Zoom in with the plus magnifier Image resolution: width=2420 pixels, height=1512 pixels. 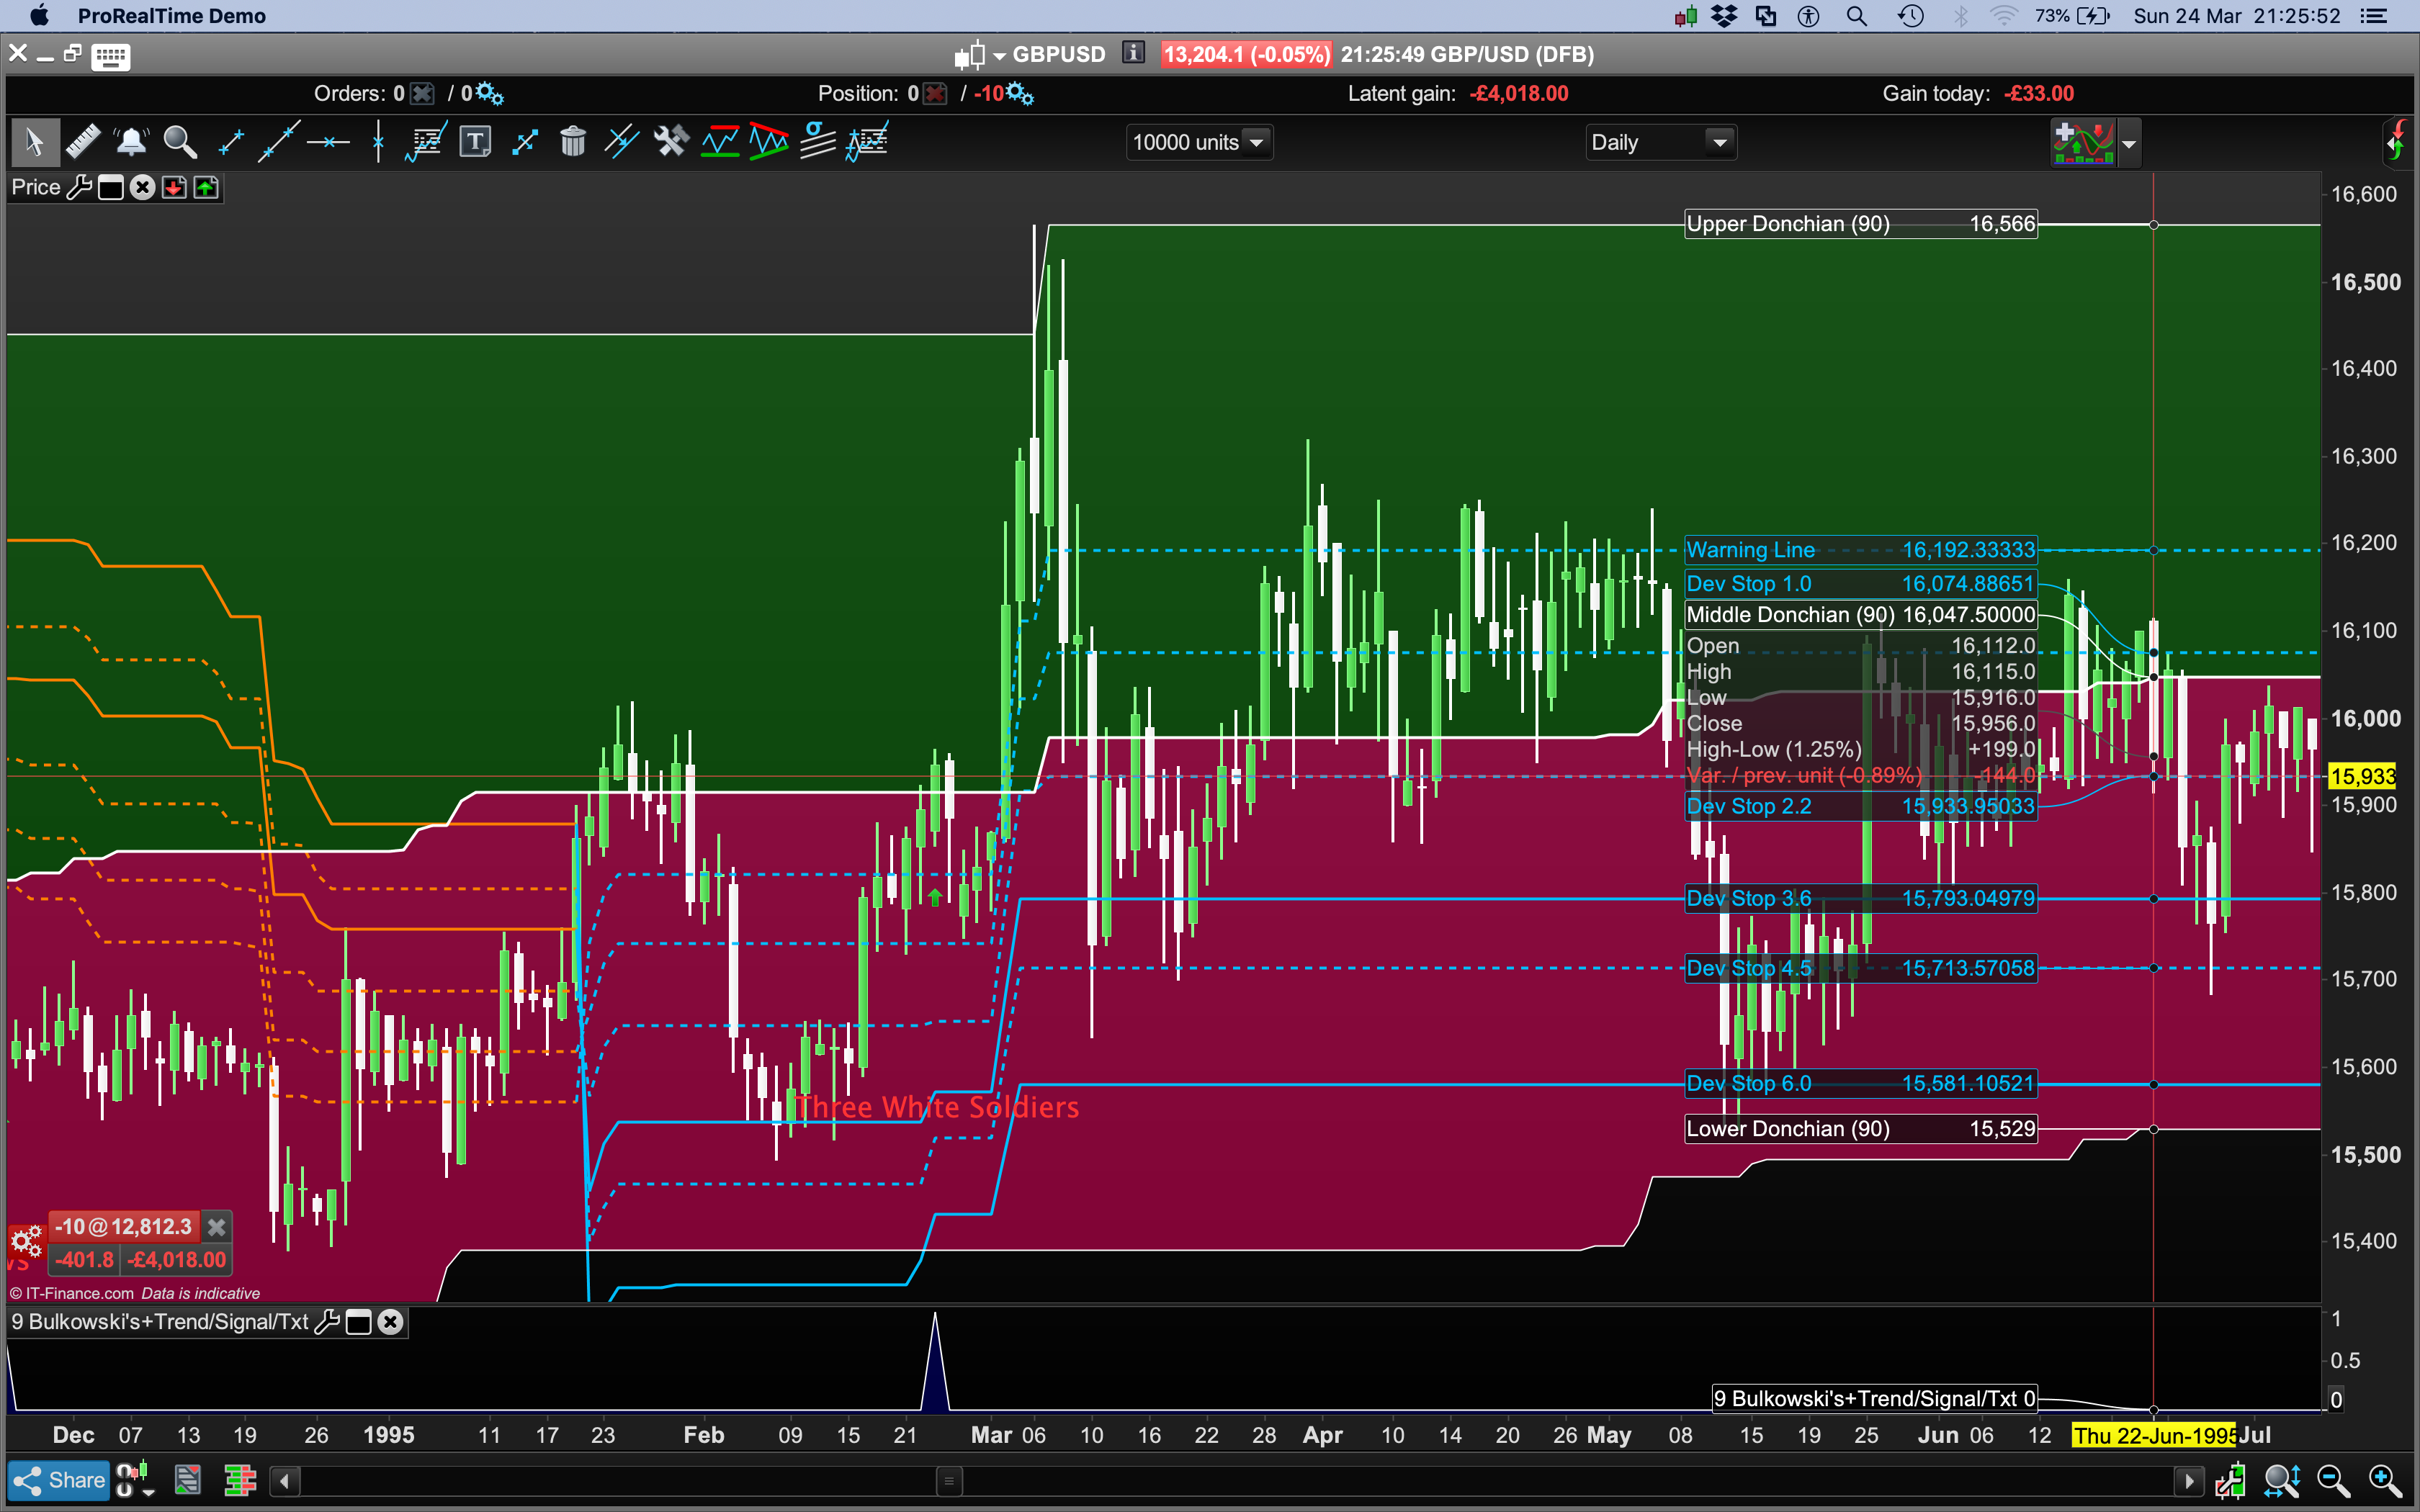[x=2385, y=1480]
